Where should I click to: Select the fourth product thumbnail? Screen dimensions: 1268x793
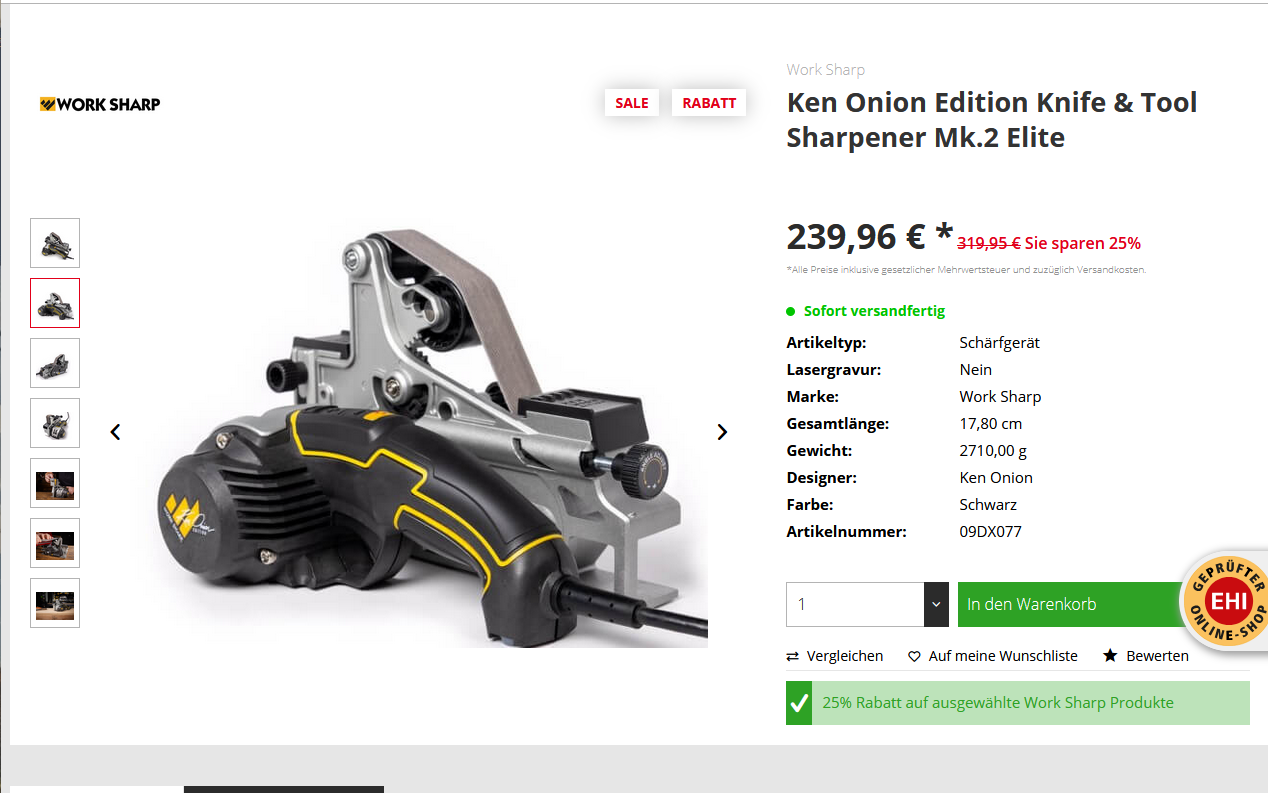point(55,423)
